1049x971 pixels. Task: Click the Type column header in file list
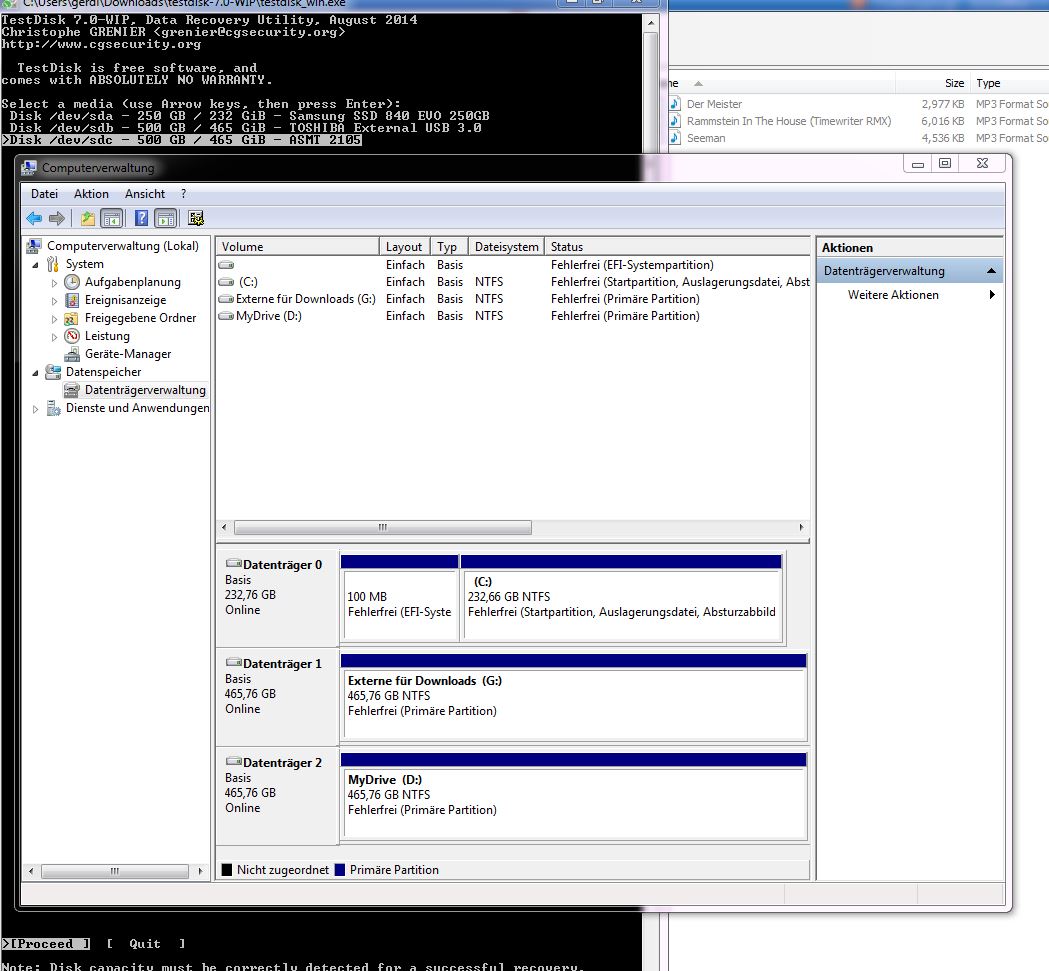[1010, 83]
